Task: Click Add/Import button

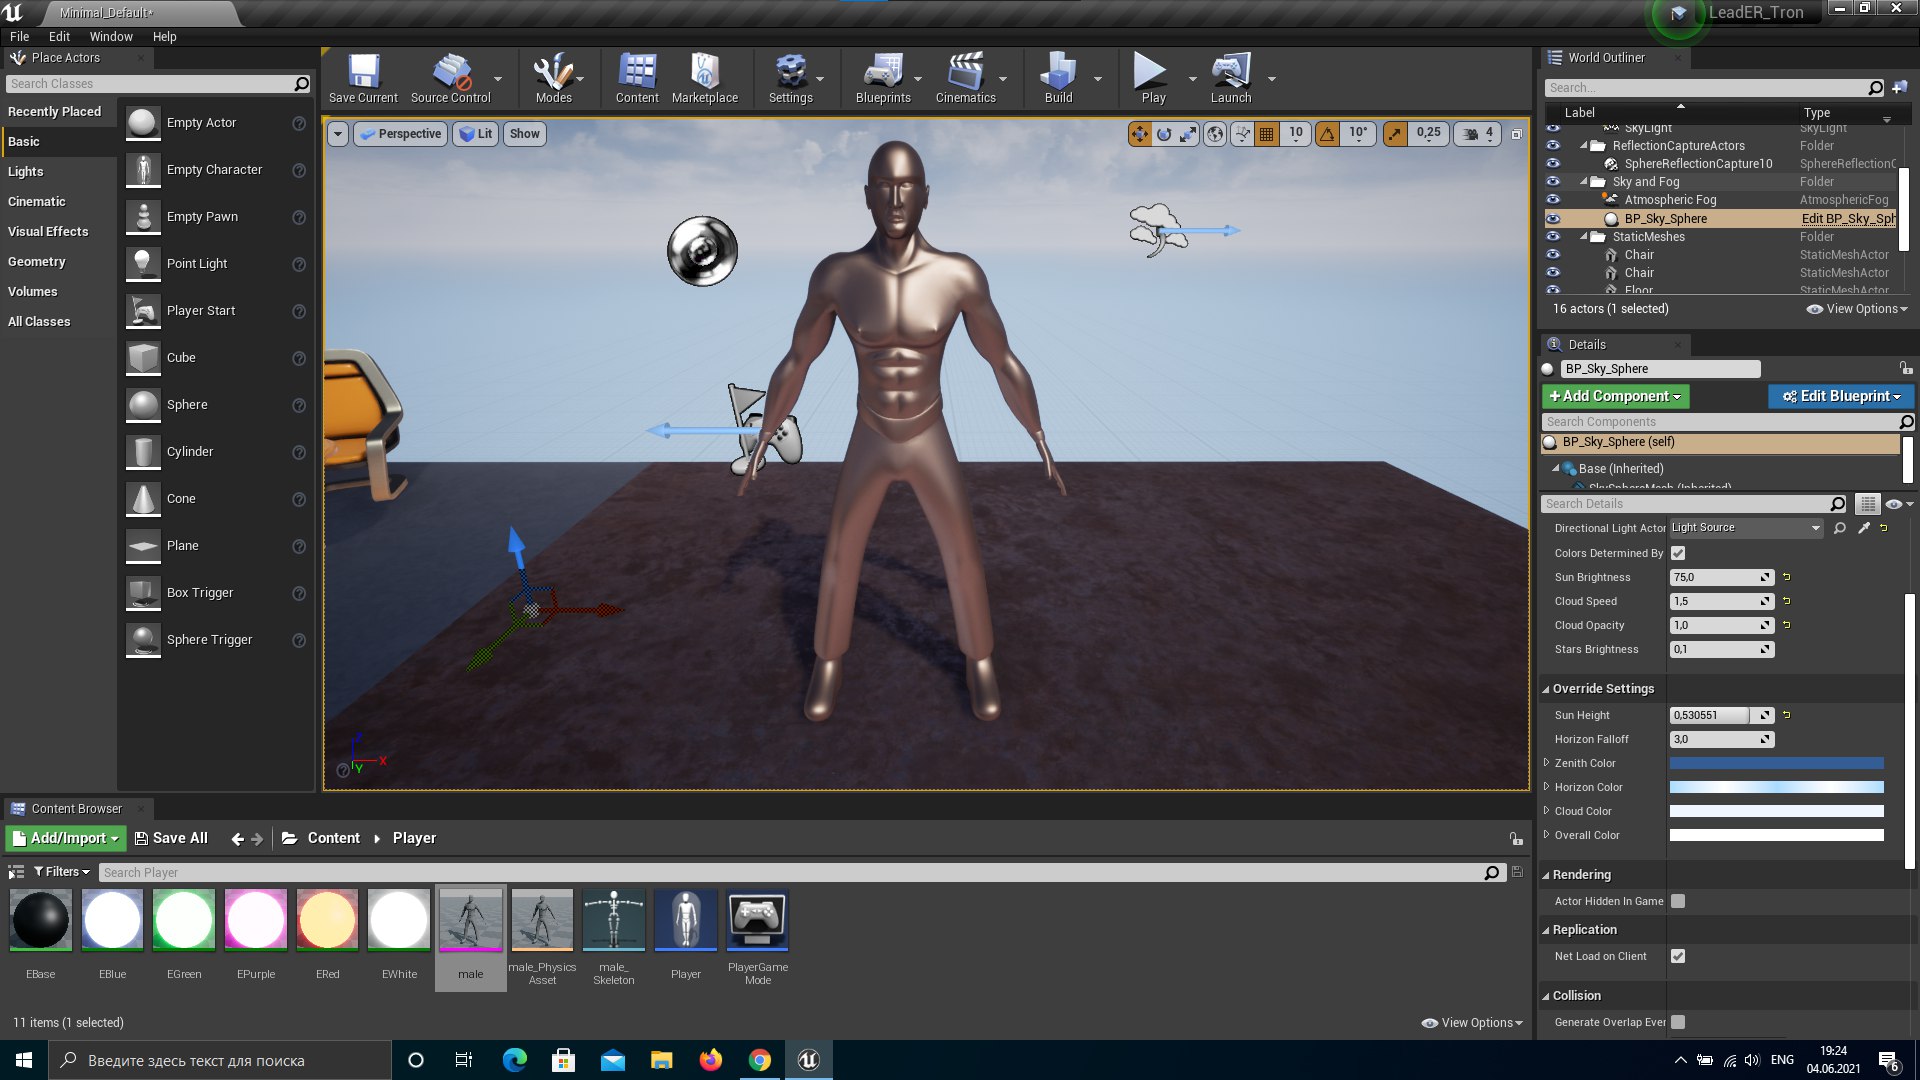Action: coord(66,838)
